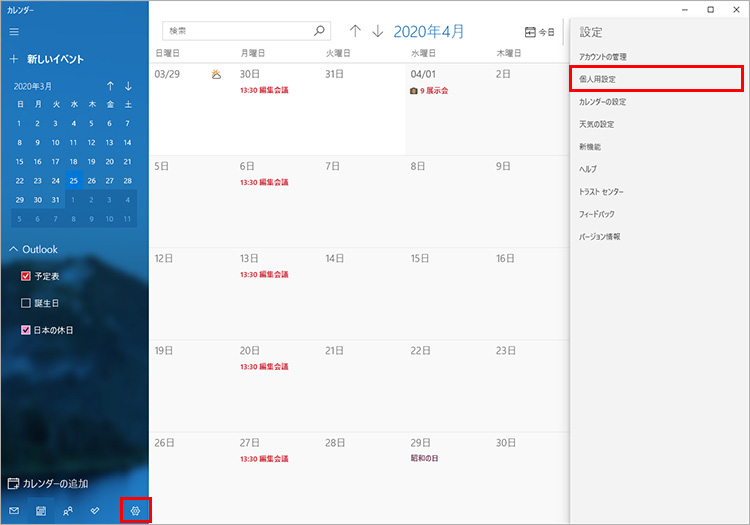Maximize the Calendar window
Viewport: 750px width, 525px height.
coord(711,10)
